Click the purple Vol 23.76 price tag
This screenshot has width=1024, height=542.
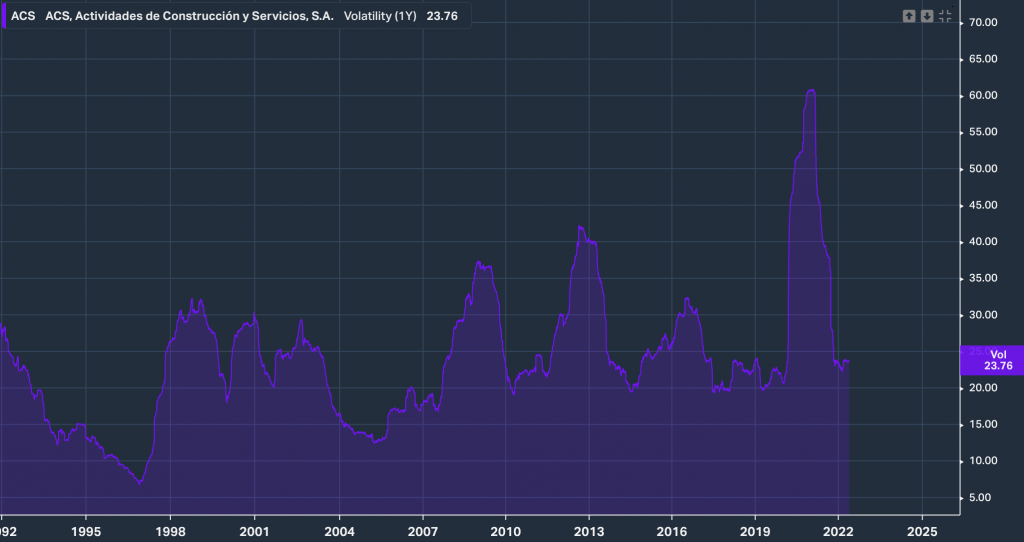991,360
